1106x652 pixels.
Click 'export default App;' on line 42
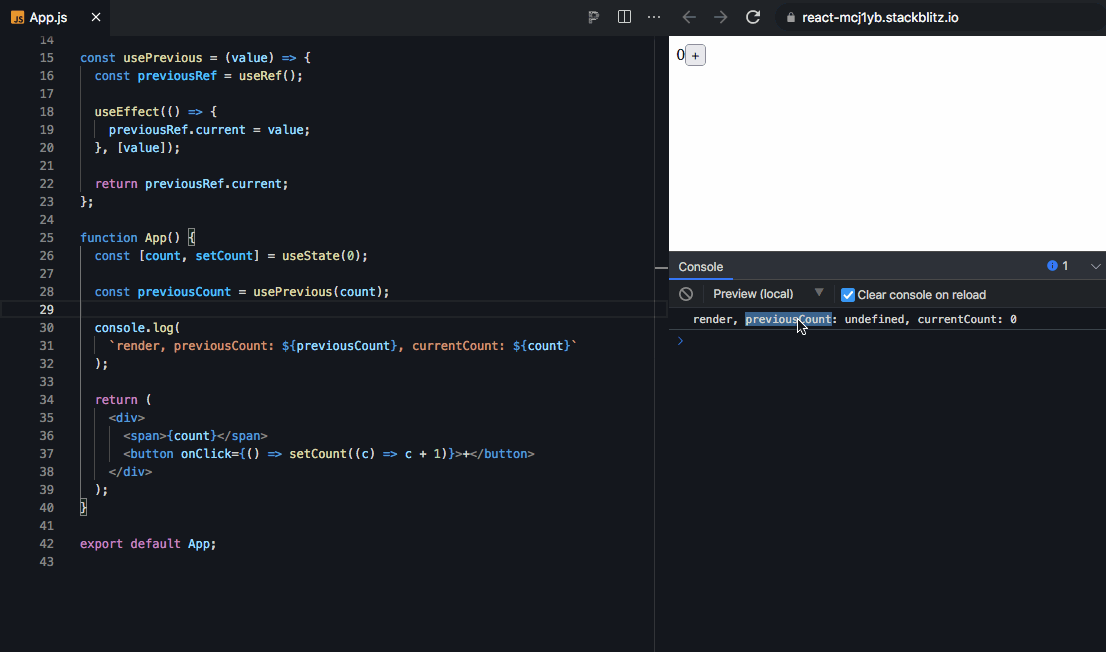[x=148, y=544]
